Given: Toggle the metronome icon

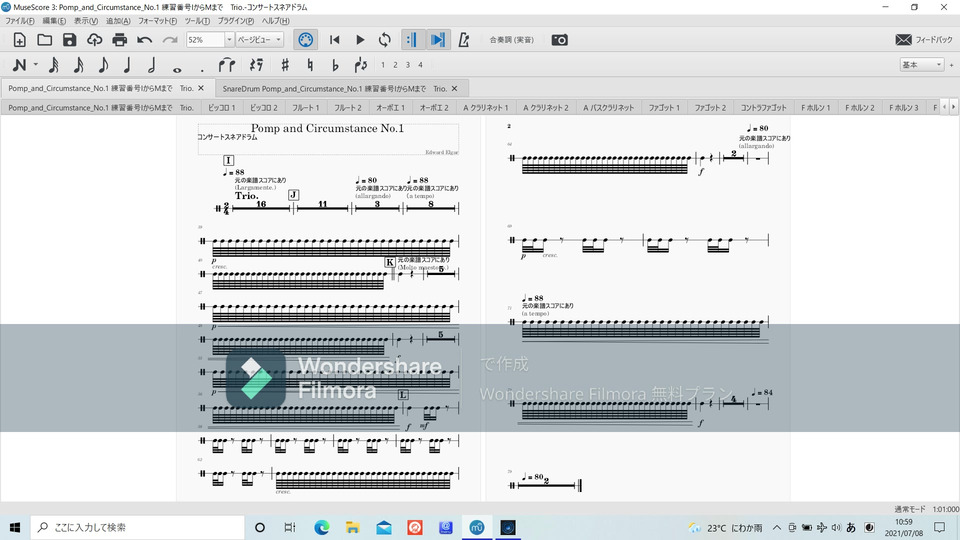Looking at the screenshot, I should [x=463, y=40].
